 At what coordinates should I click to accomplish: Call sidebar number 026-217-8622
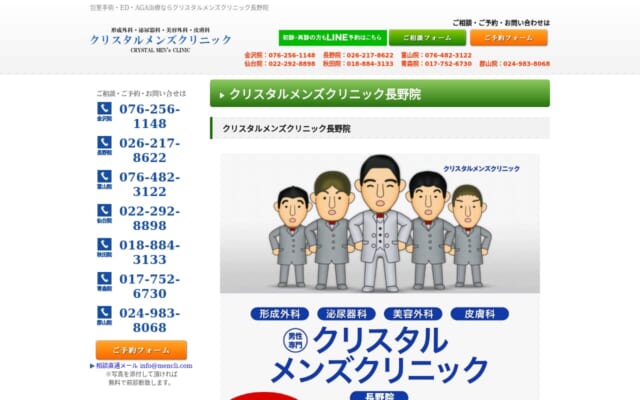click(x=150, y=150)
